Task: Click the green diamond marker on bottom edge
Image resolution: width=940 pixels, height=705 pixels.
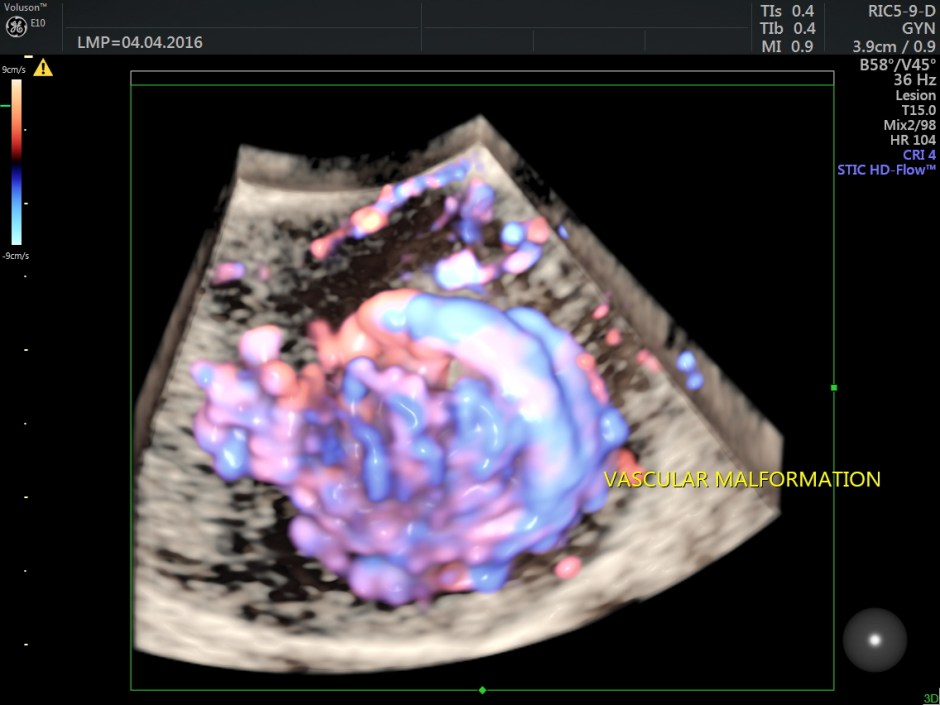Action: point(483,690)
